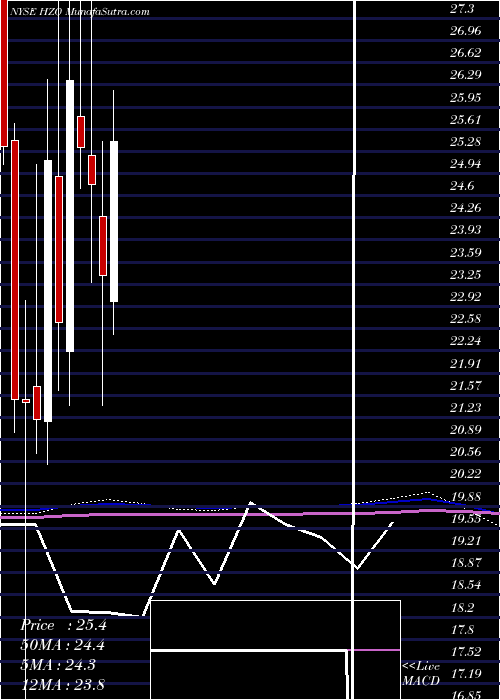Select the 19.88 axis label
Viewport: 500px width, 700px height.
click(x=466, y=496)
